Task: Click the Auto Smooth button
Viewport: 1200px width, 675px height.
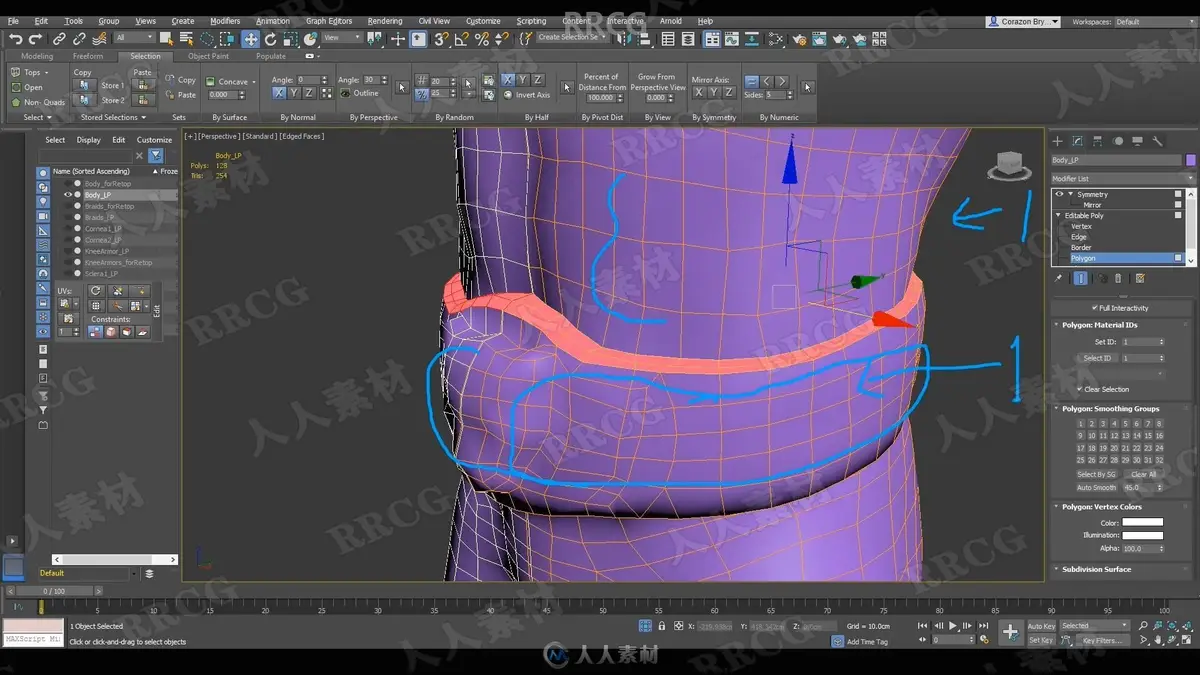Action: click(x=1097, y=488)
